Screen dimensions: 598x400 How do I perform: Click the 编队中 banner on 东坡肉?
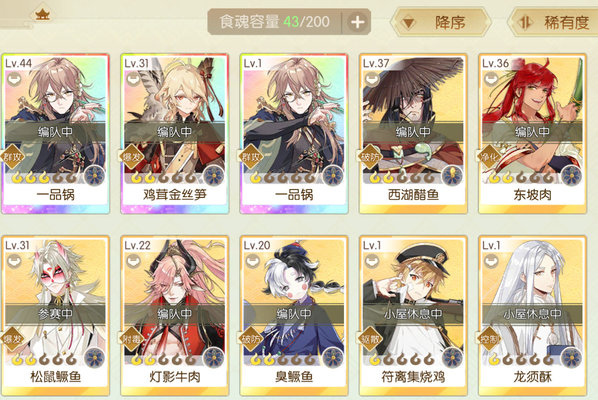click(x=532, y=132)
